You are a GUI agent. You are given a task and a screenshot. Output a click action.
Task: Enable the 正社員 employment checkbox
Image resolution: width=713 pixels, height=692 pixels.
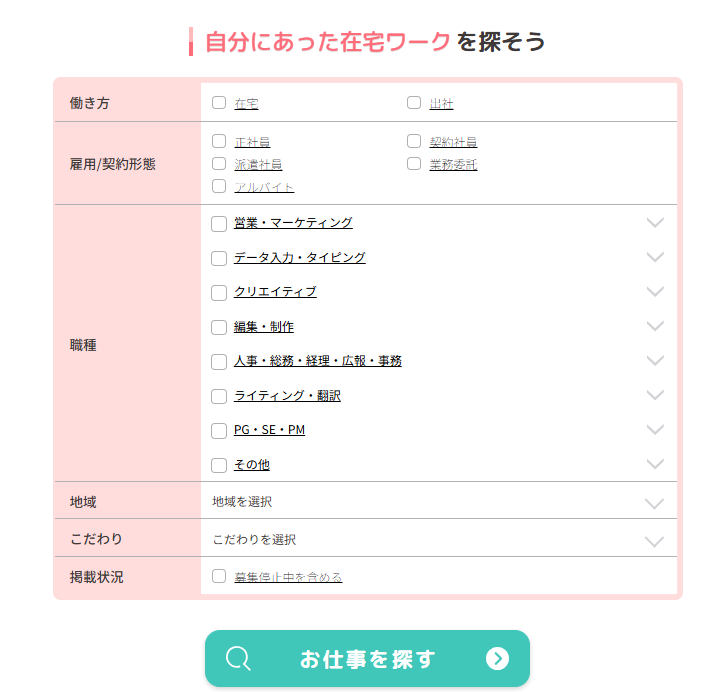click(x=219, y=141)
